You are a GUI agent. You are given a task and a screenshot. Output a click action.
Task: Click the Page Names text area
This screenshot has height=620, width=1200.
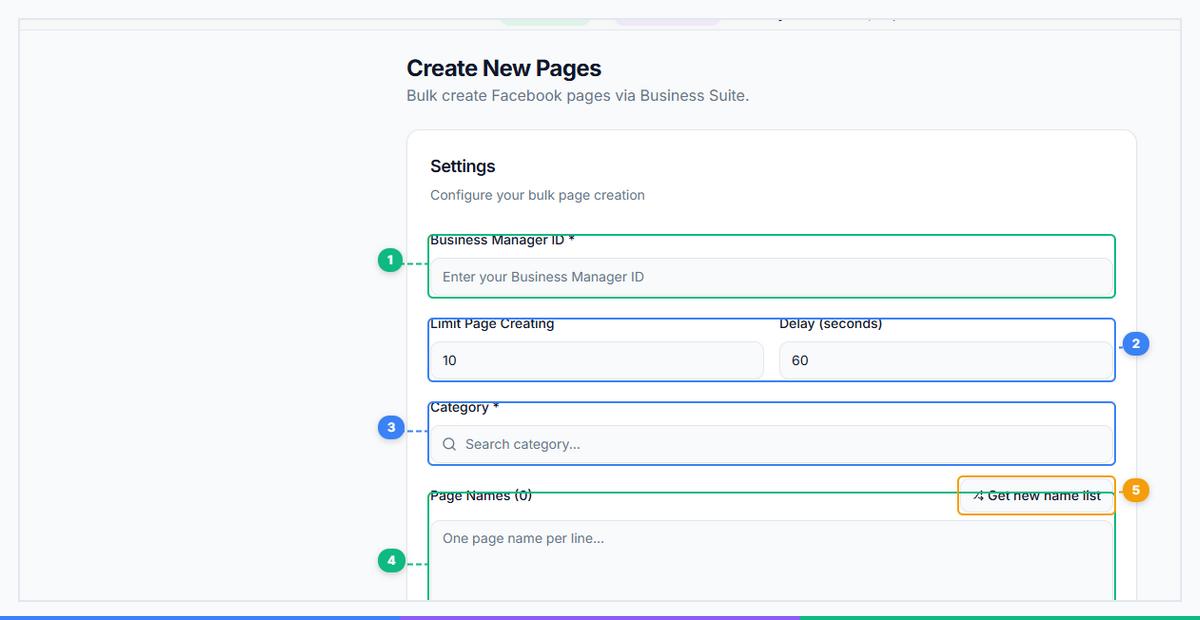point(771,560)
